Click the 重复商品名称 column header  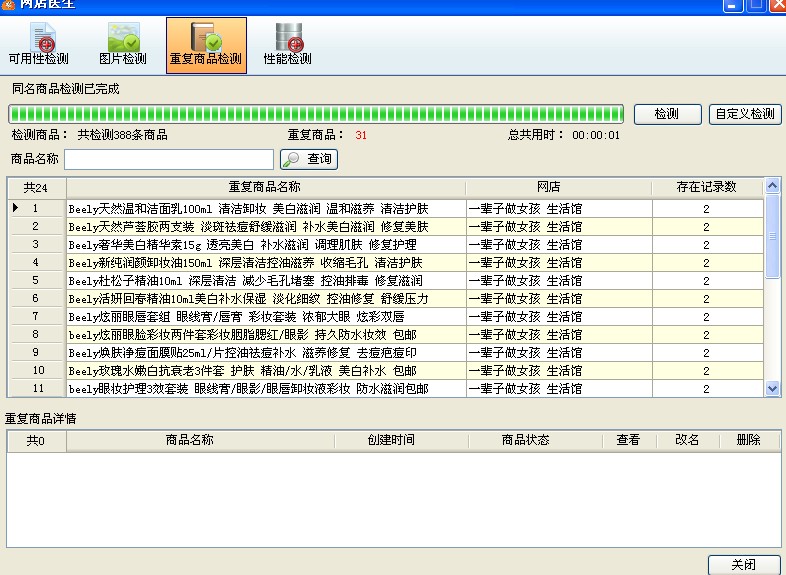pos(266,187)
